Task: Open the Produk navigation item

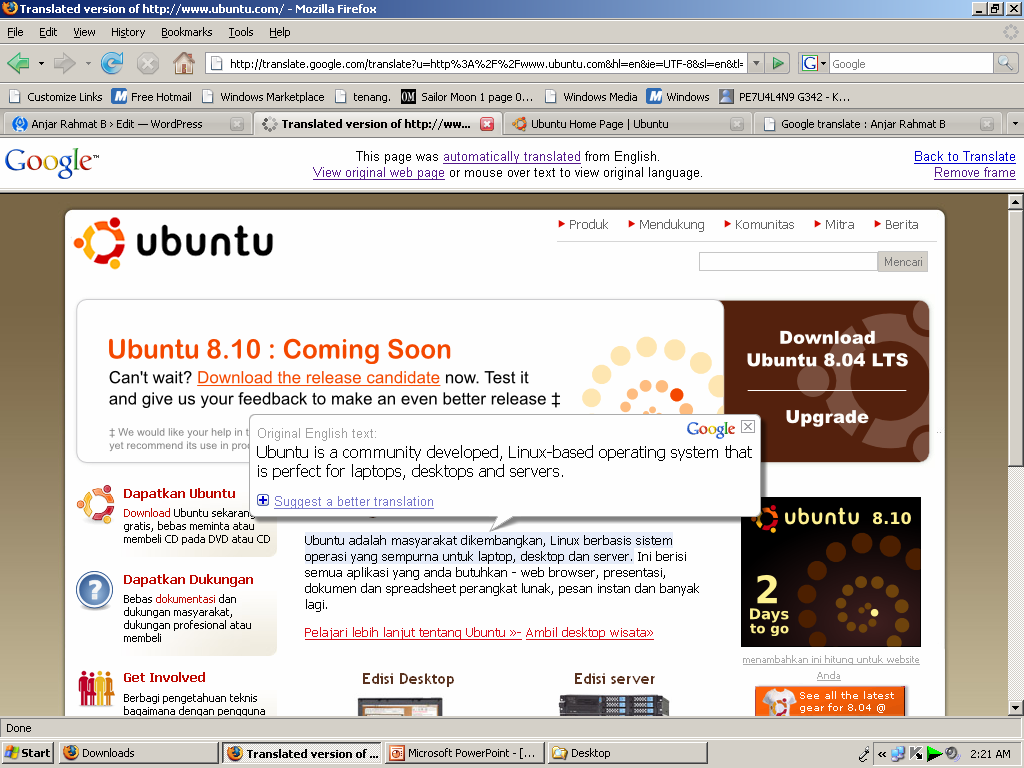Action: 583,225
